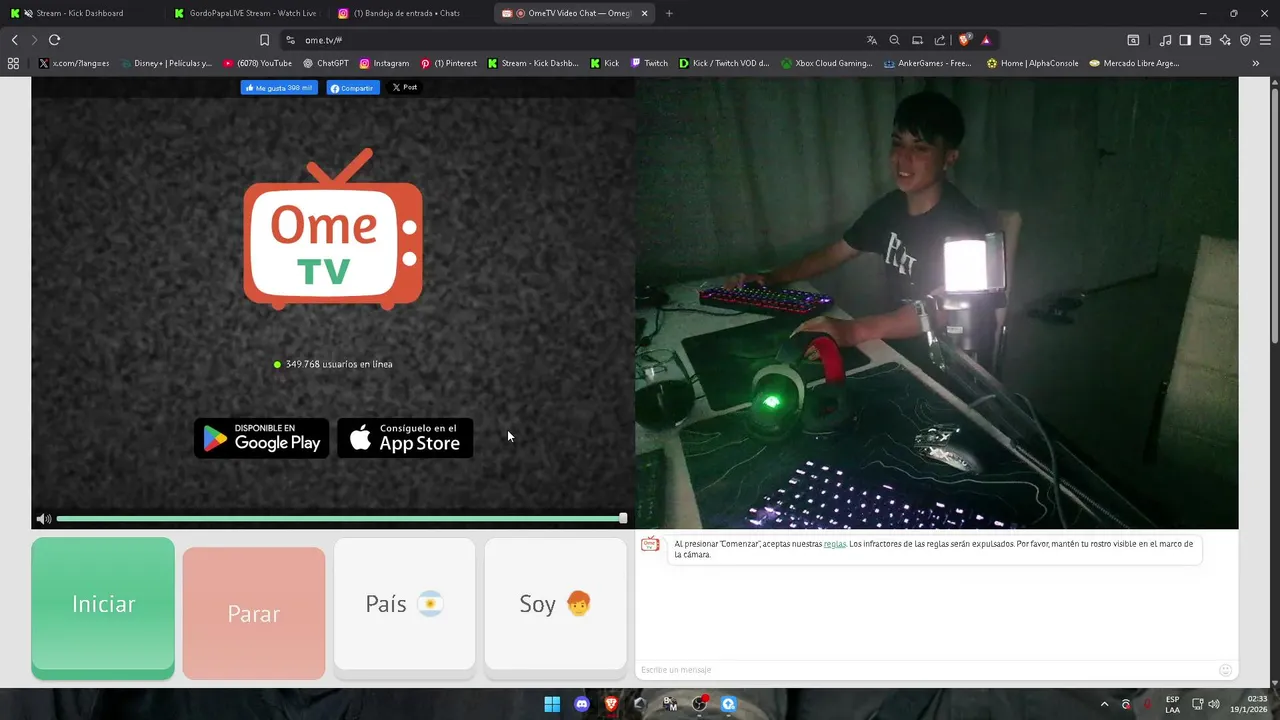Viewport: 1280px width, 720px height.
Task: Open the YouTube bookmark
Action: pyautogui.click(x=258, y=63)
